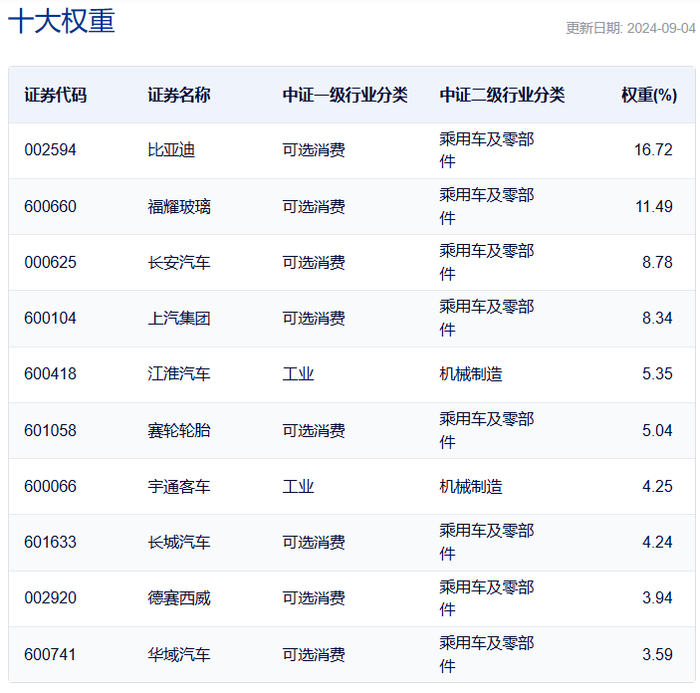Click 可选消费 in the 长安汽车 row

314,263
